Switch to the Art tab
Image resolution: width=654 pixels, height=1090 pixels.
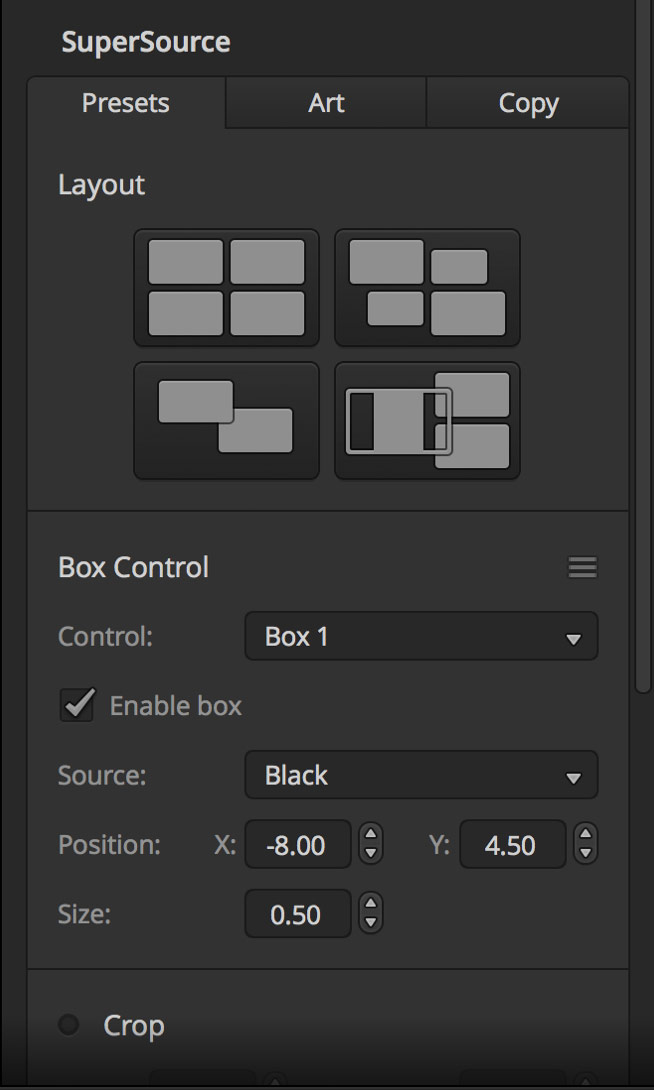click(x=326, y=103)
